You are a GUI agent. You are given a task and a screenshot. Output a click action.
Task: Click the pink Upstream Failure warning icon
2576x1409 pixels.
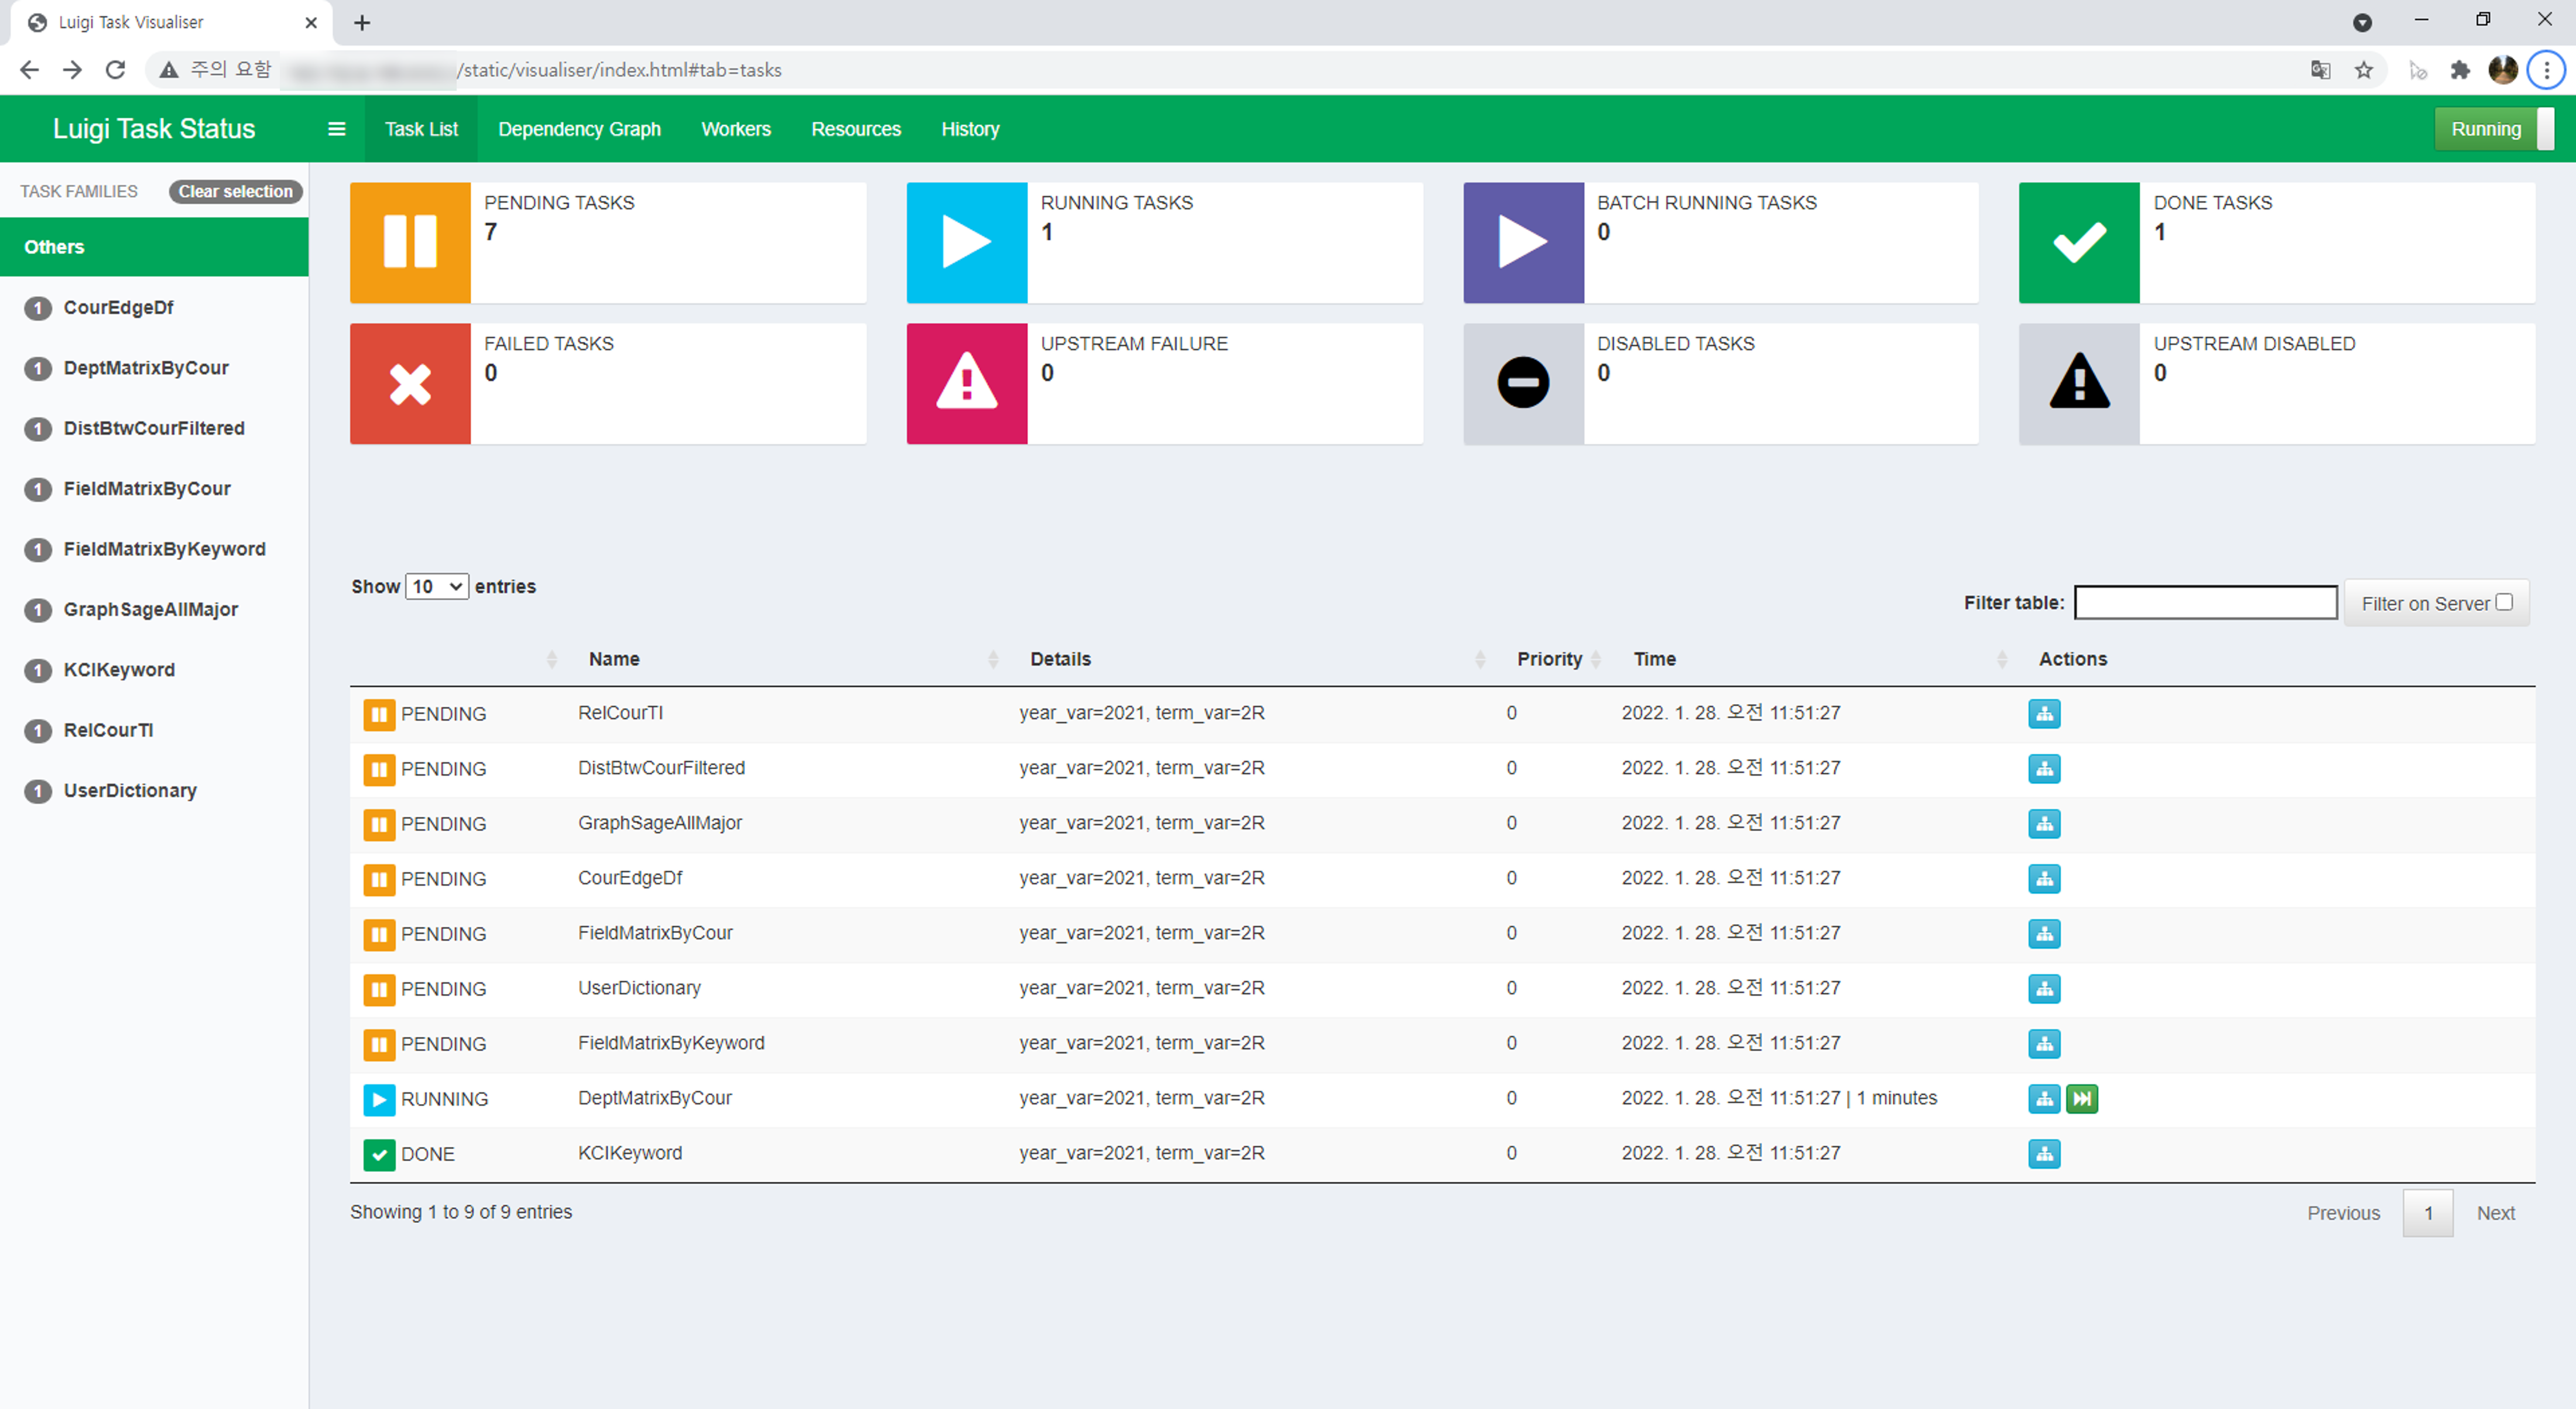tap(966, 383)
